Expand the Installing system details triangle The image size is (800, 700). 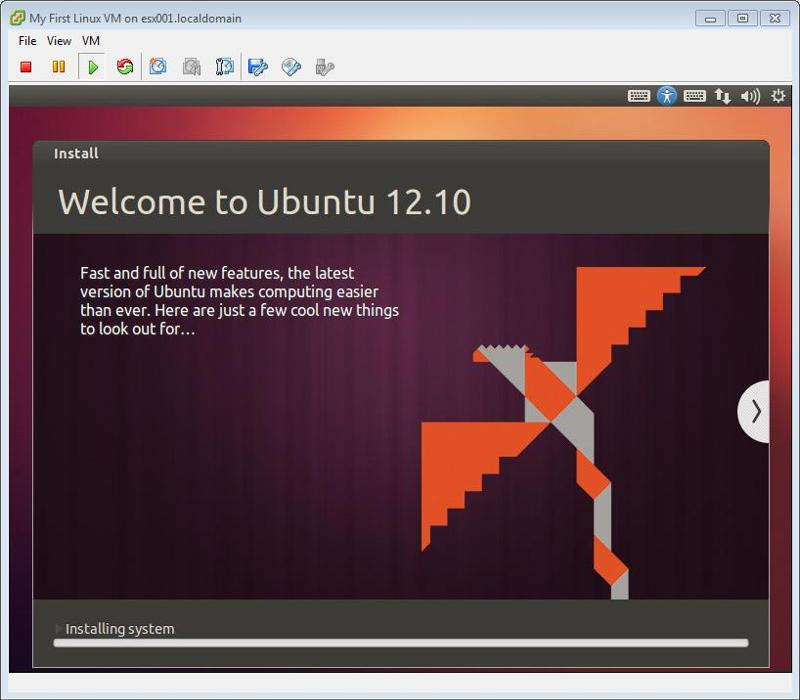coord(59,628)
